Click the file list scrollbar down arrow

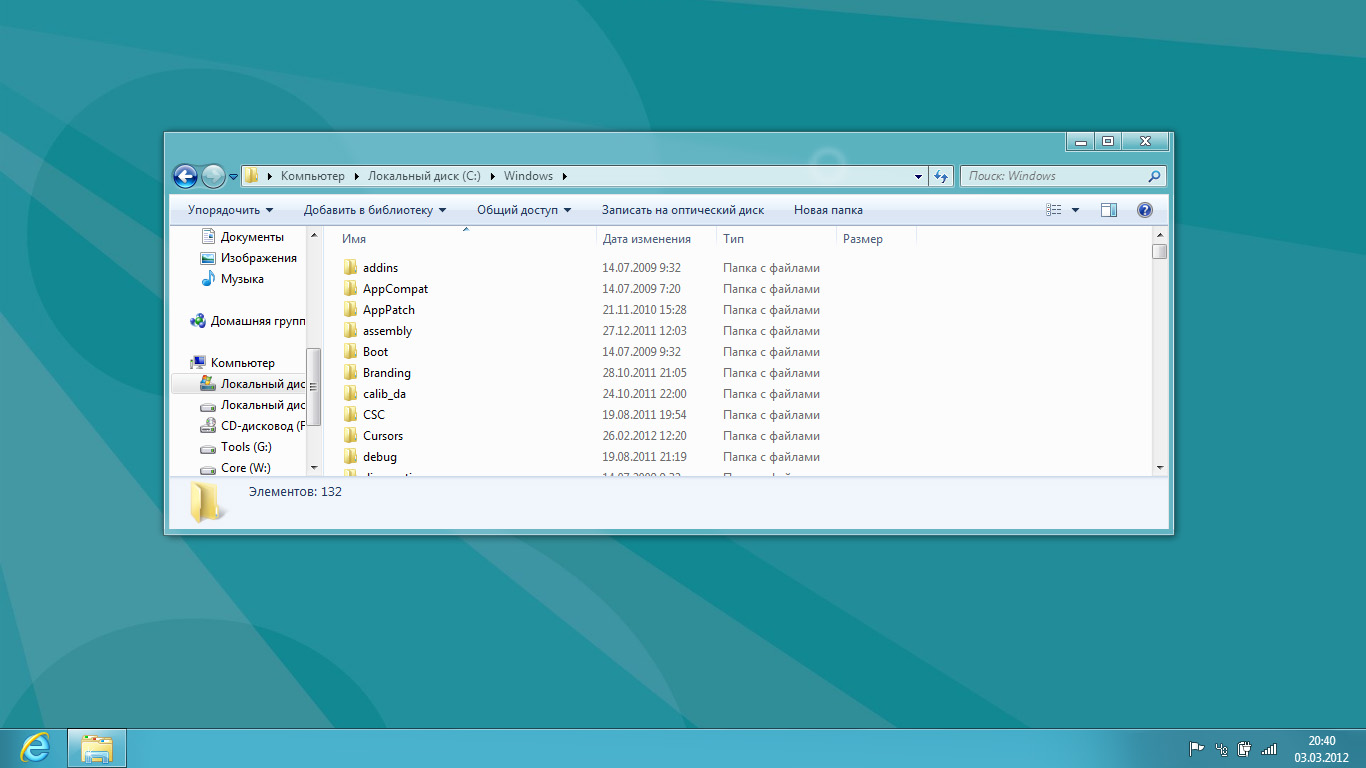1160,467
